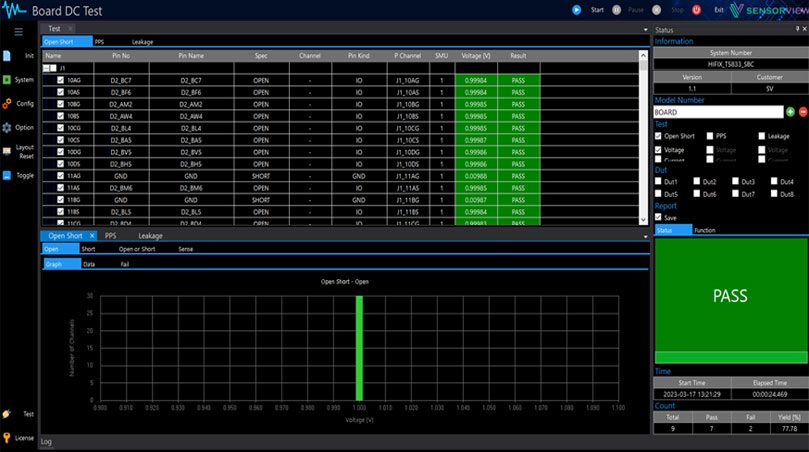The width and height of the screenshot is (809, 452).
Task: Click the Pin Name column header
Action: [191, 56]
